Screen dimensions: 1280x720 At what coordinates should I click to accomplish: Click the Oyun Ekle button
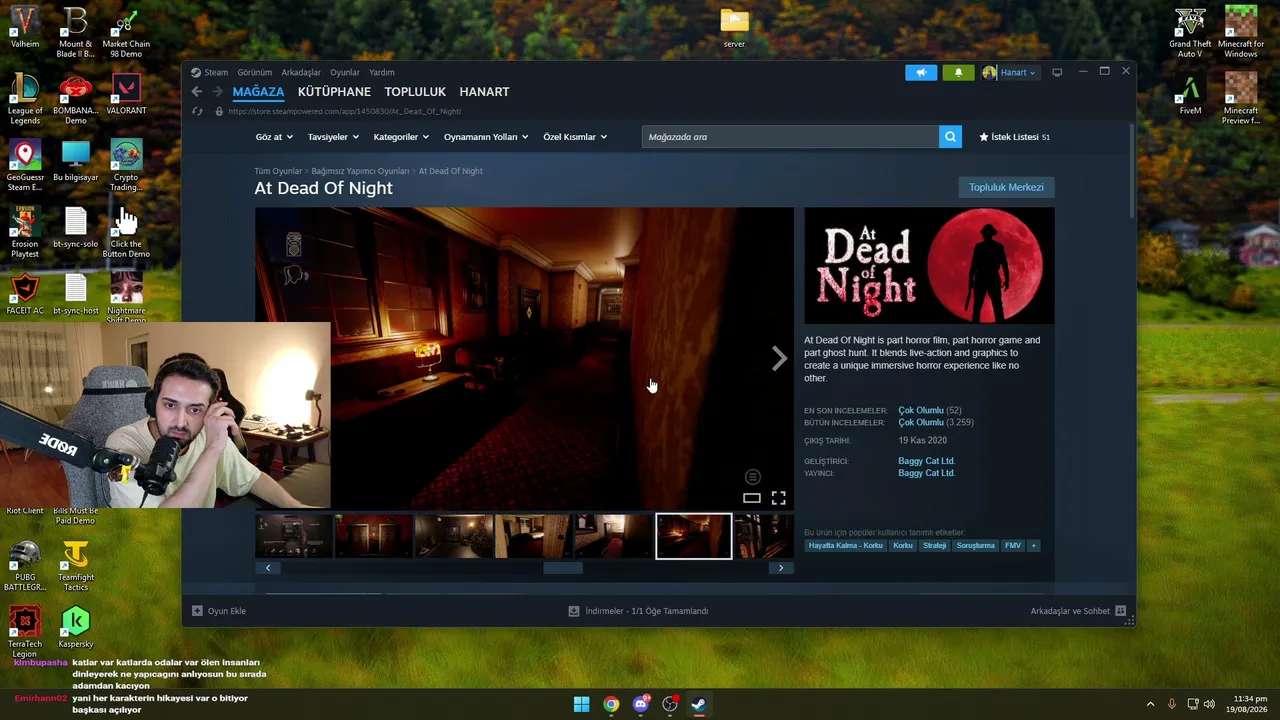[218, 611]
